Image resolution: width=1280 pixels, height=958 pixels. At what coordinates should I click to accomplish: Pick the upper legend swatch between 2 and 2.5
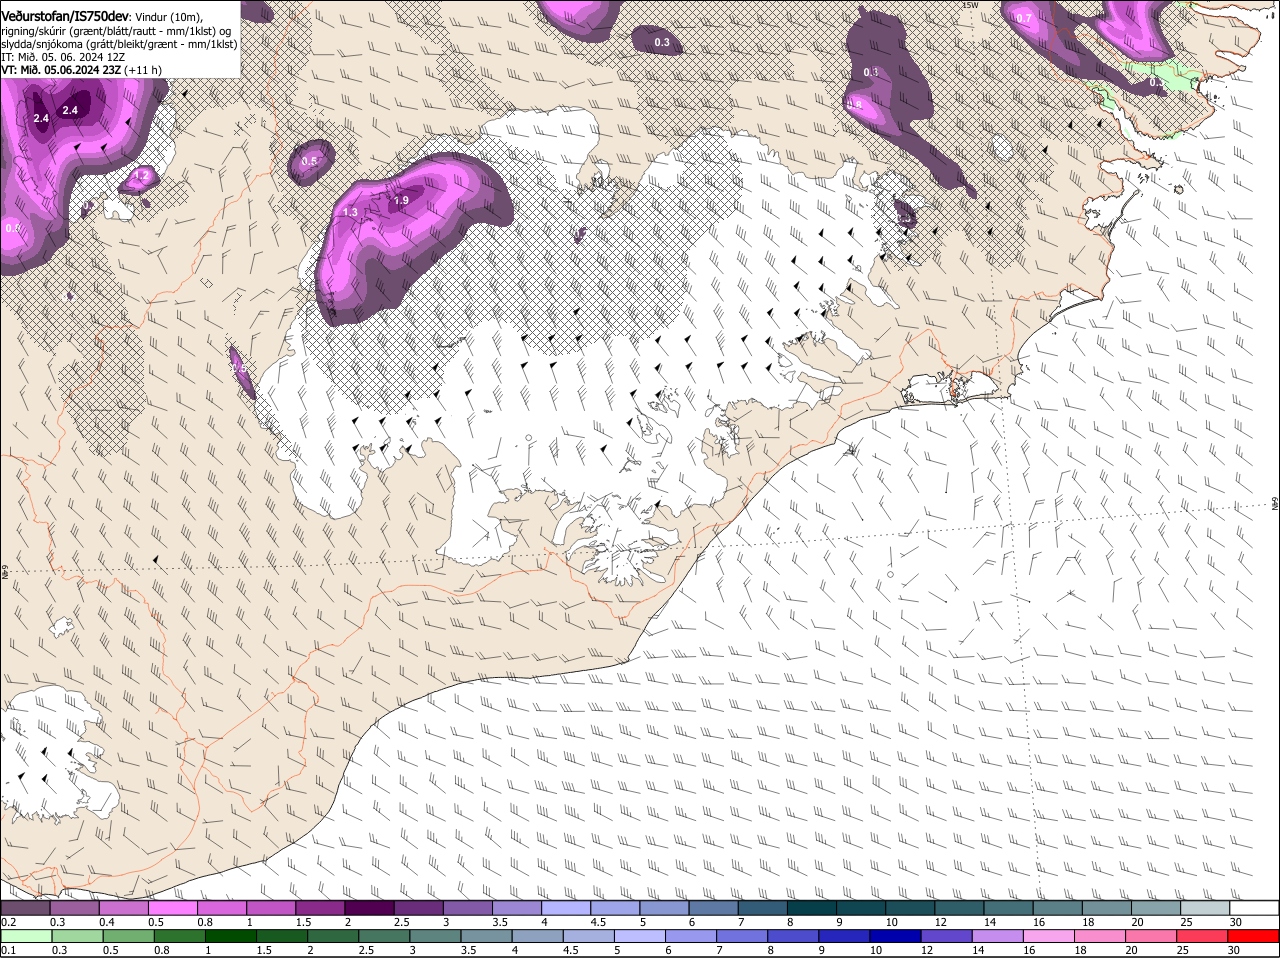coord(368,908)
